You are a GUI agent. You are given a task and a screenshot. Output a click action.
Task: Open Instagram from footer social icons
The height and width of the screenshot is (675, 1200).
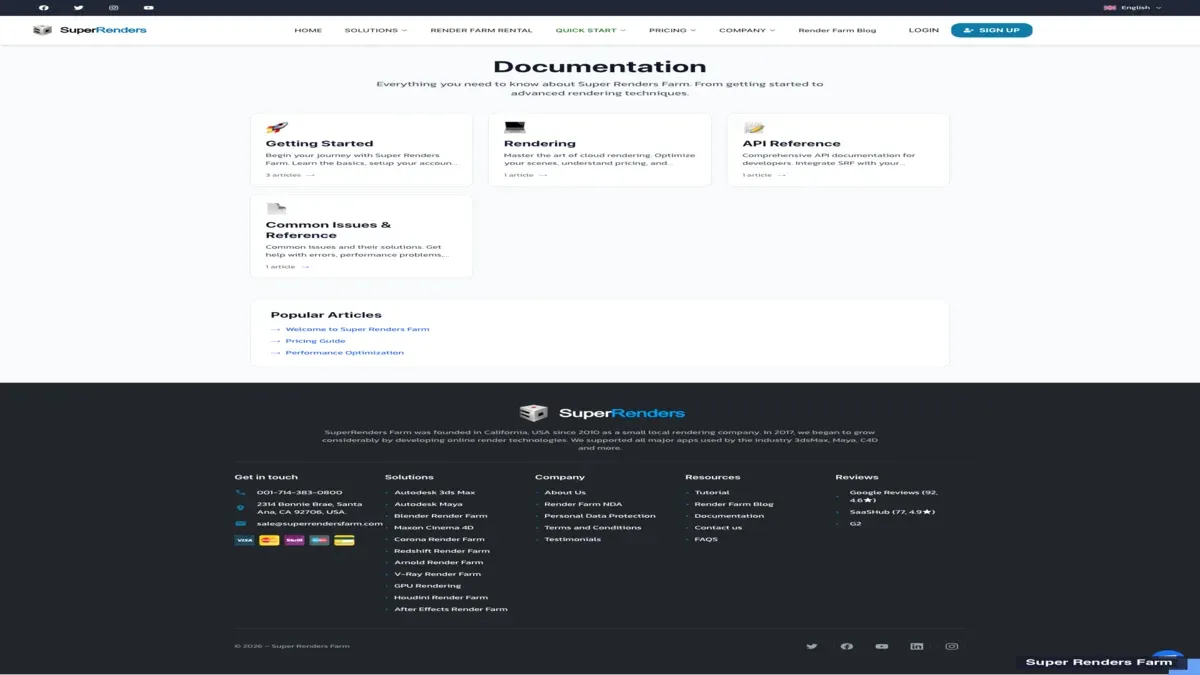pyautogui.click(x=952, y=646)
